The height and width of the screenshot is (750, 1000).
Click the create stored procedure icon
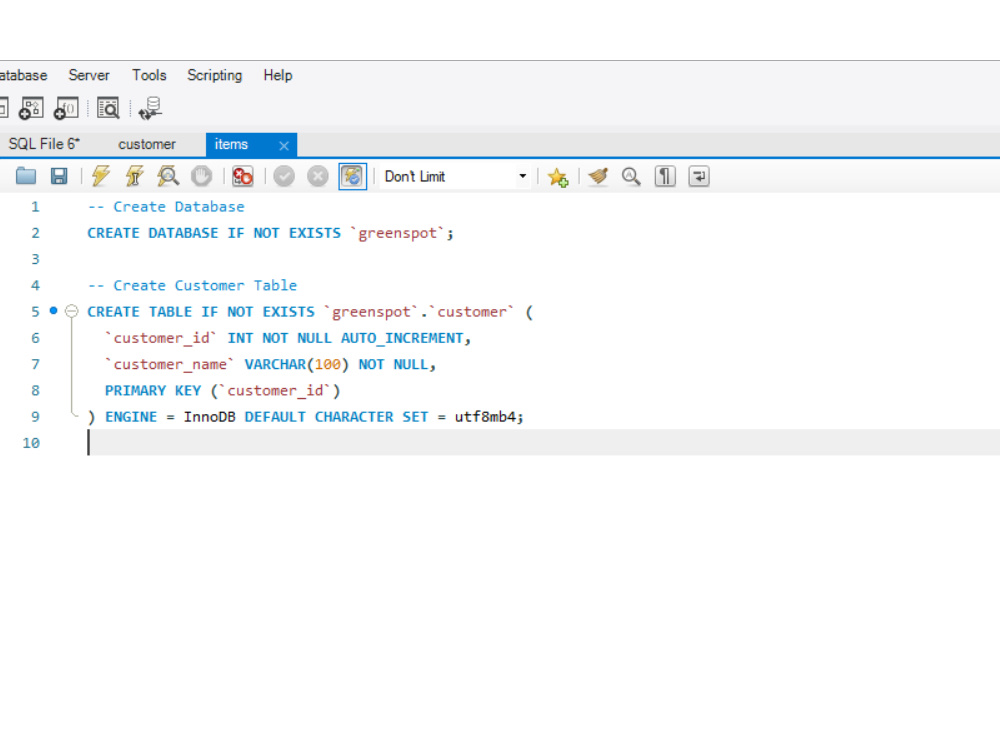point(31,108)
